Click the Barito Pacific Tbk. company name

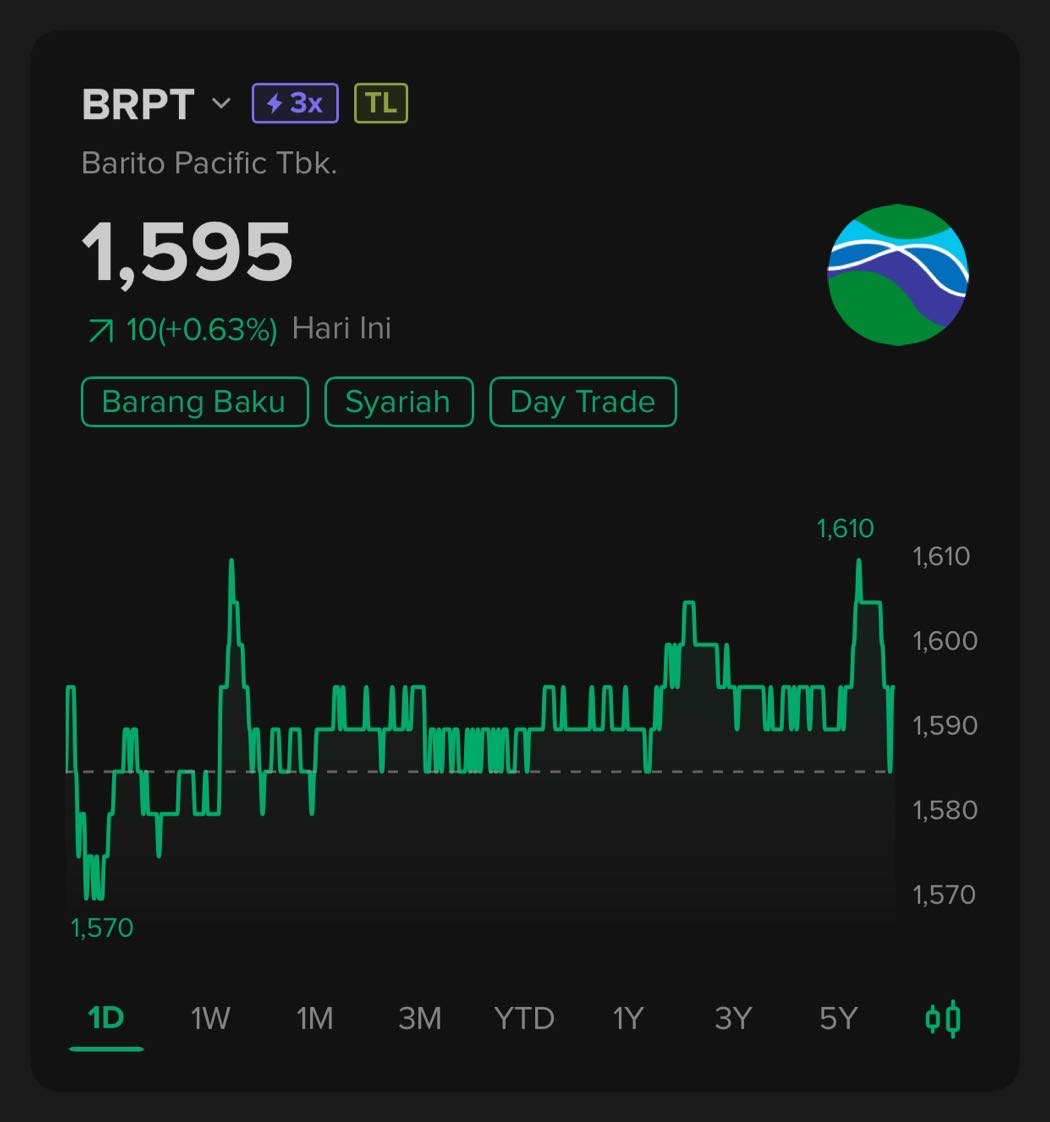pos(208,162)
